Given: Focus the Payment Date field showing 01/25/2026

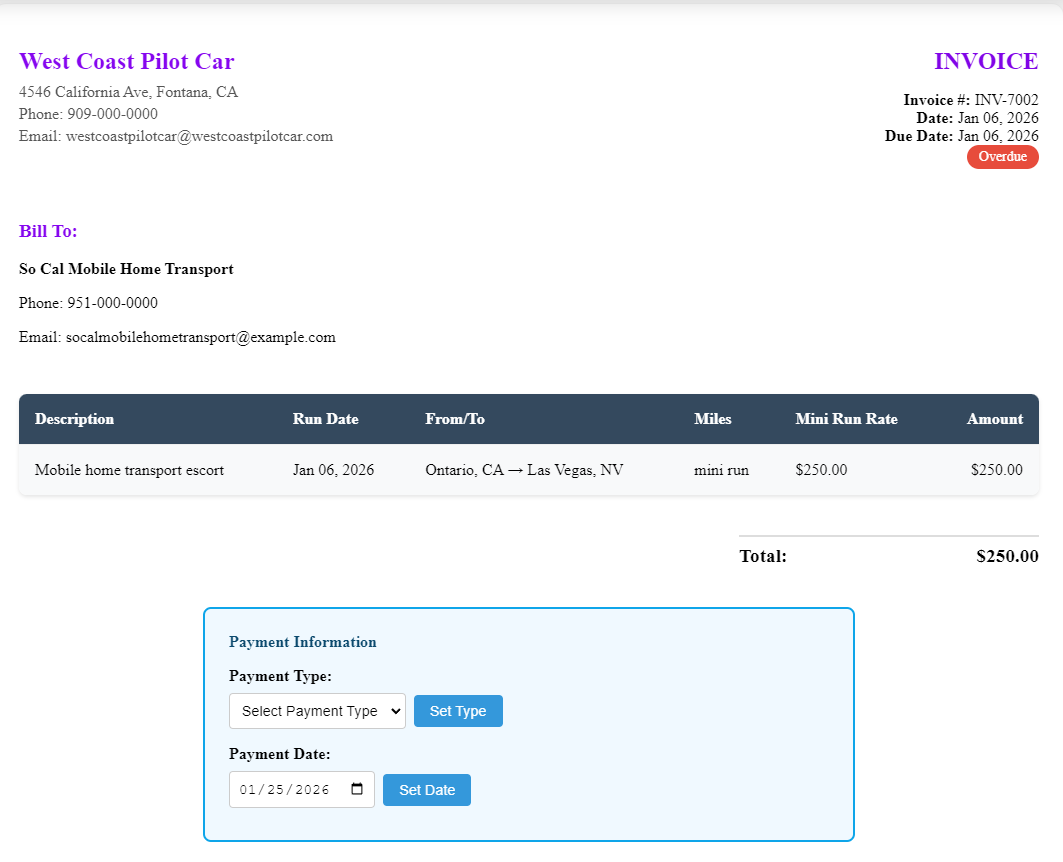Looking at the screenshot, I should point(302,789).
